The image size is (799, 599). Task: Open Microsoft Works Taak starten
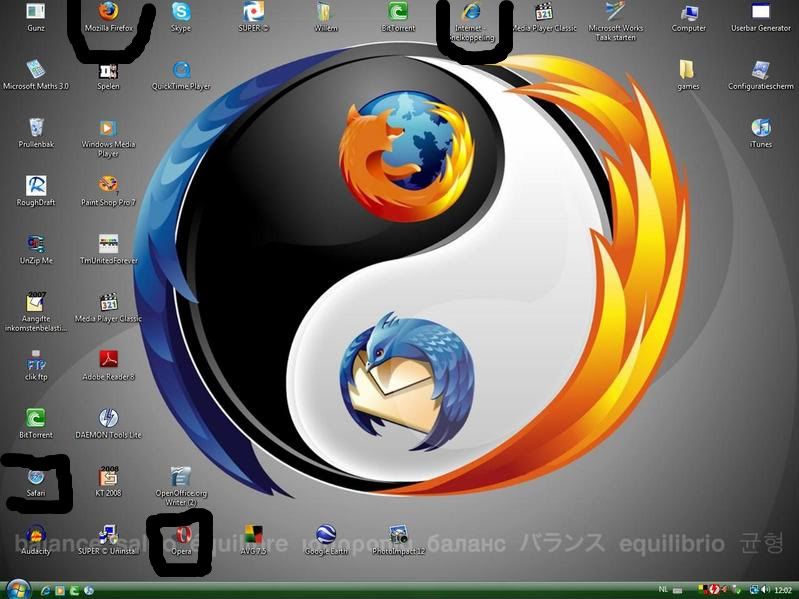pyautogui.click(x=616, y=22)
